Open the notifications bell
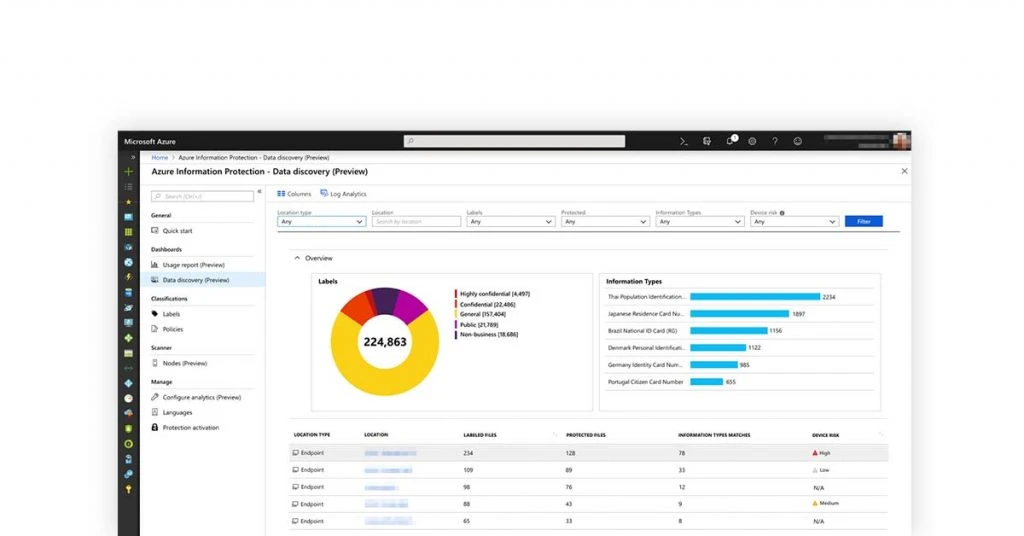Viewport: 1024px width, 536px height. 730,141
